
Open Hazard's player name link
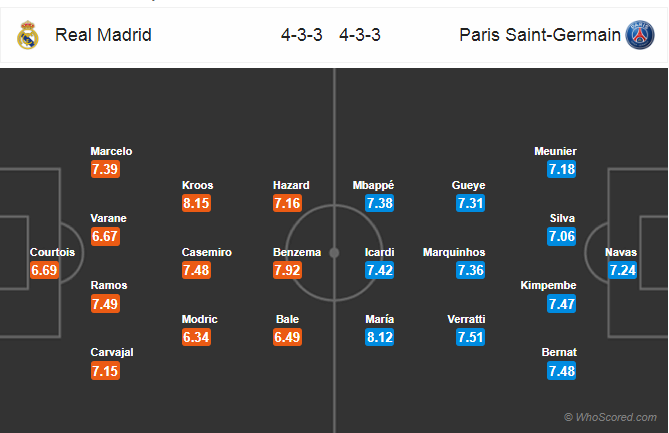point(291,185)
